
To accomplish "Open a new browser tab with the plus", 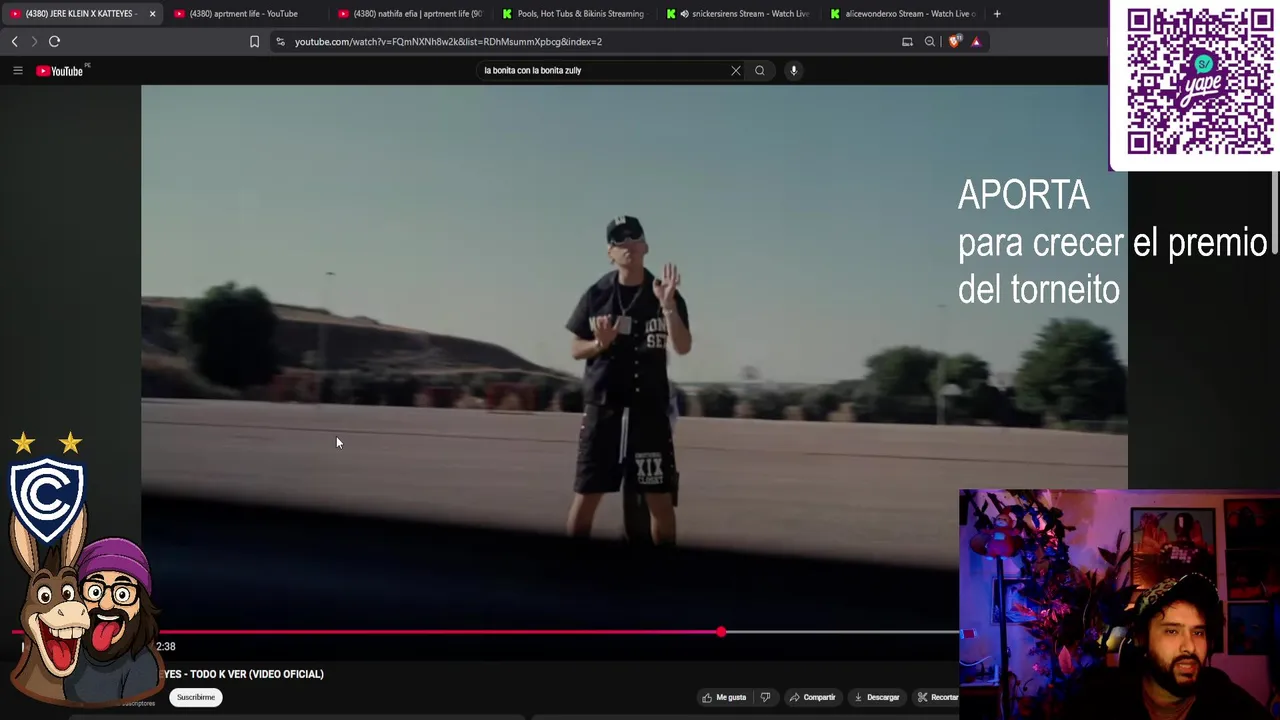I will pos(997,13).
